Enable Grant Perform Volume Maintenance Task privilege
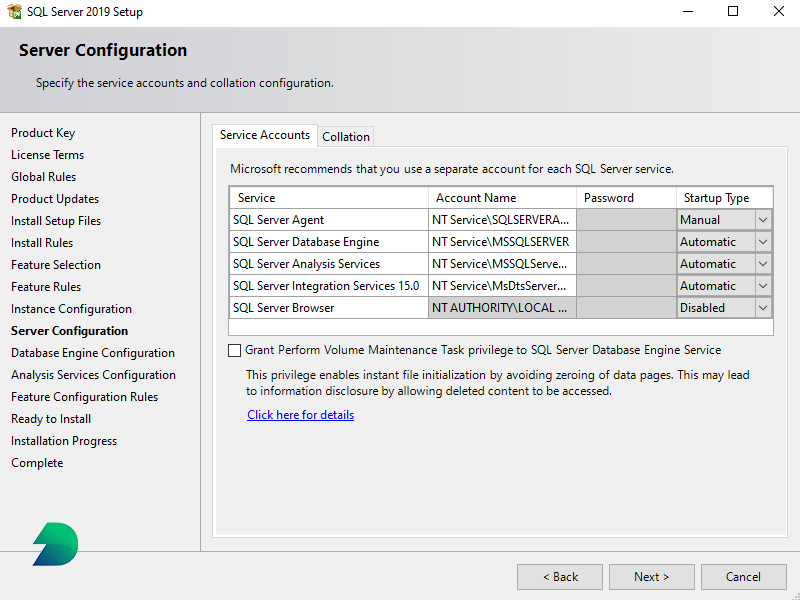The height and width of the screenshot is (600, 800). coord(234,350)
